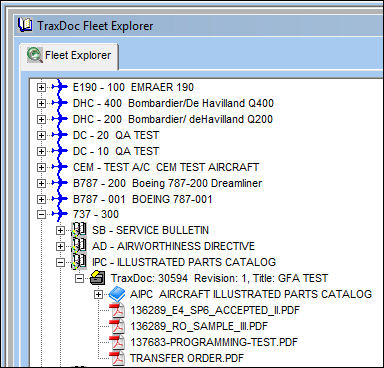Image resolution: width=384 pixels, height=368 pixels.
Task: Click the airplane icon for B787 - 001
Action: click(60, 199)
